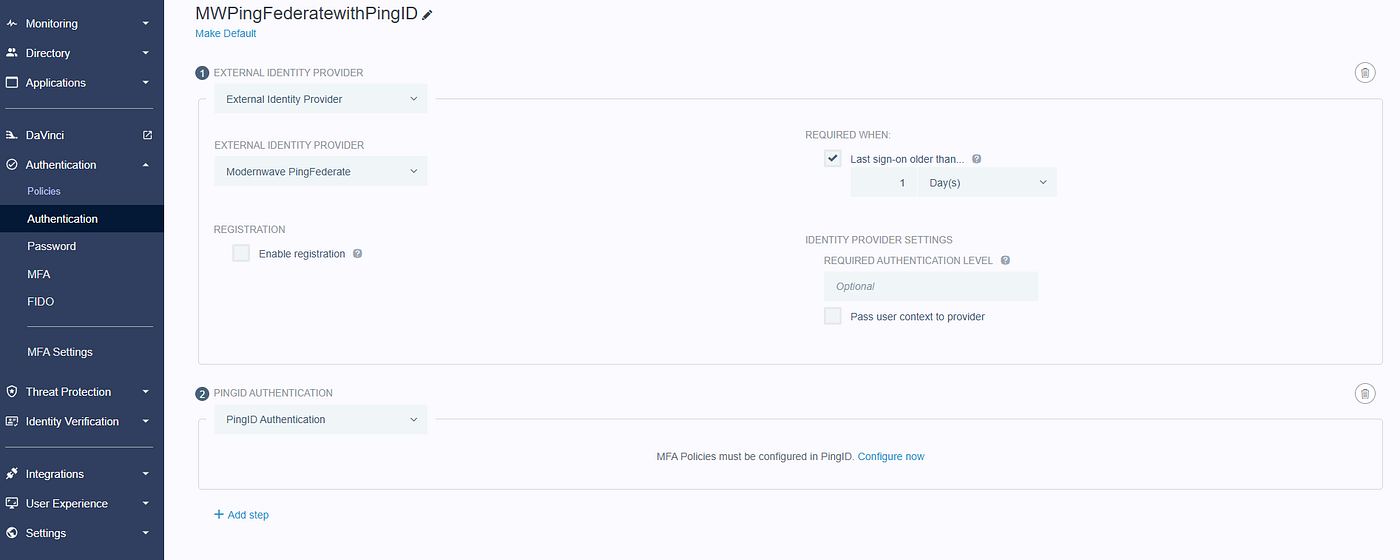Expand the Identity Verification menu arrow
Viewport: 1400px width, 560px height.
[x=146, y=422]
